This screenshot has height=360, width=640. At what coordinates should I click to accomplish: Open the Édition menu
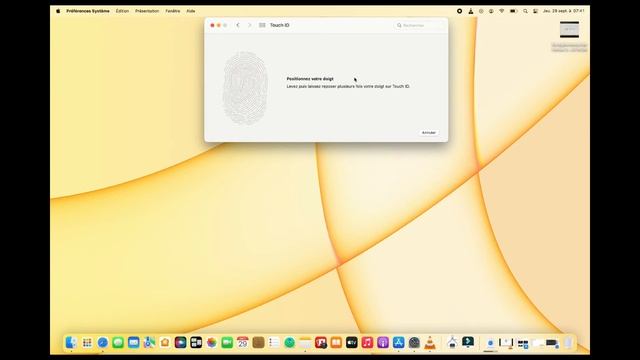(x=122, y=11)
